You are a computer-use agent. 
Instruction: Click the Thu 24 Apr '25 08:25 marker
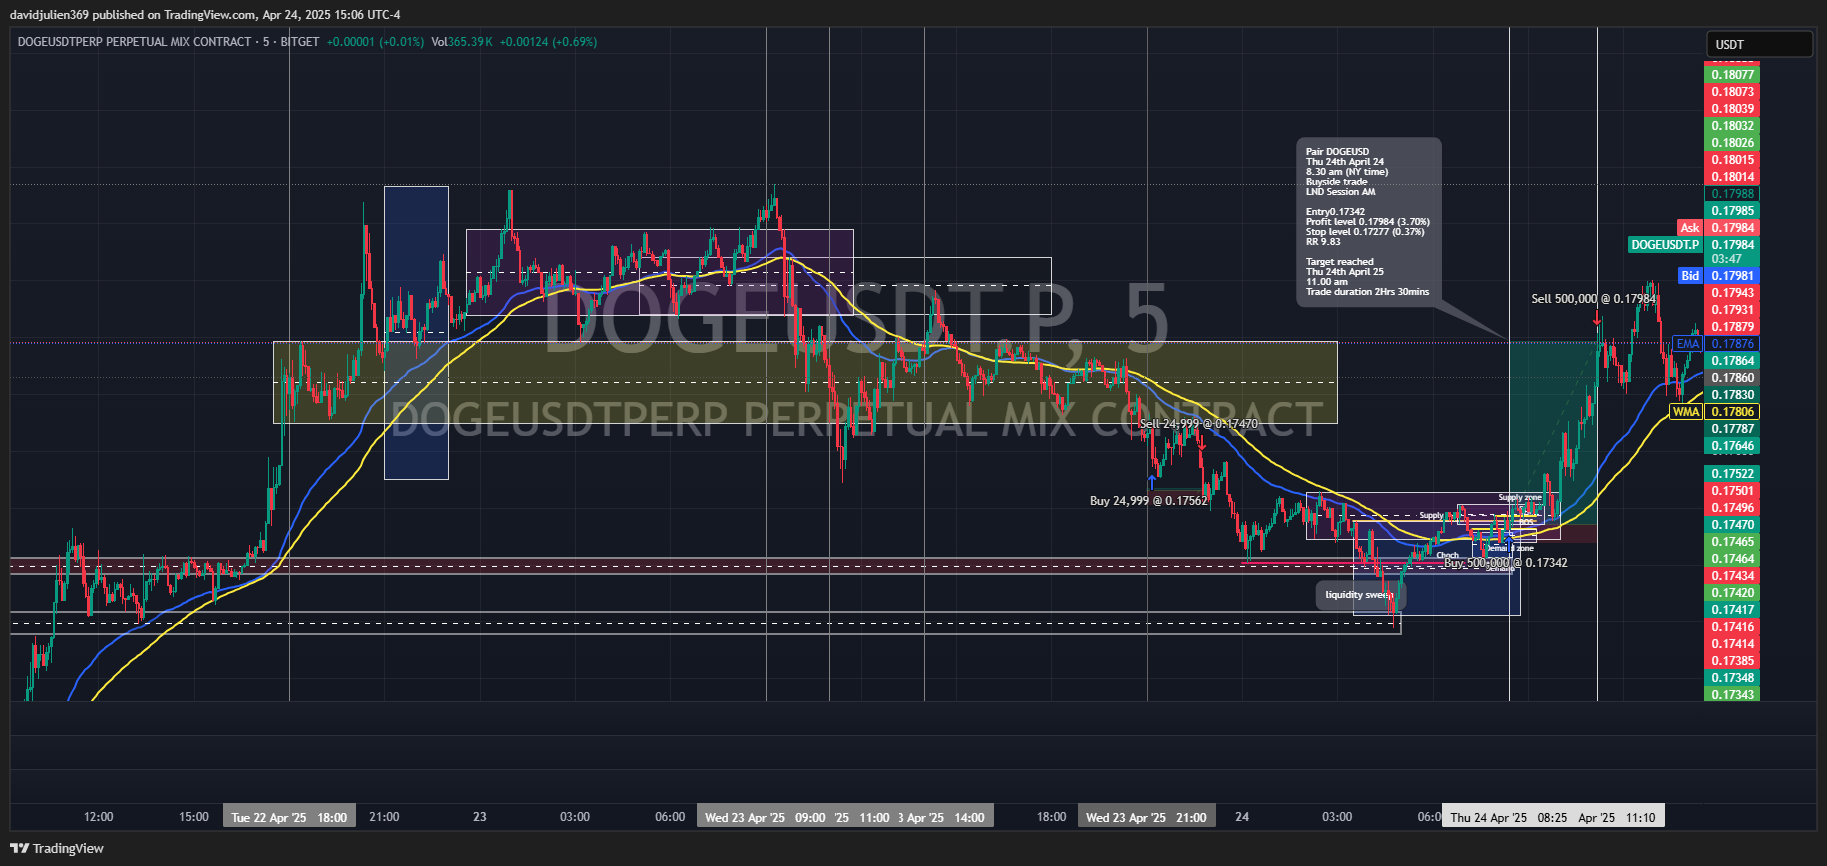pyautogui.click(x=1509, y=817)
